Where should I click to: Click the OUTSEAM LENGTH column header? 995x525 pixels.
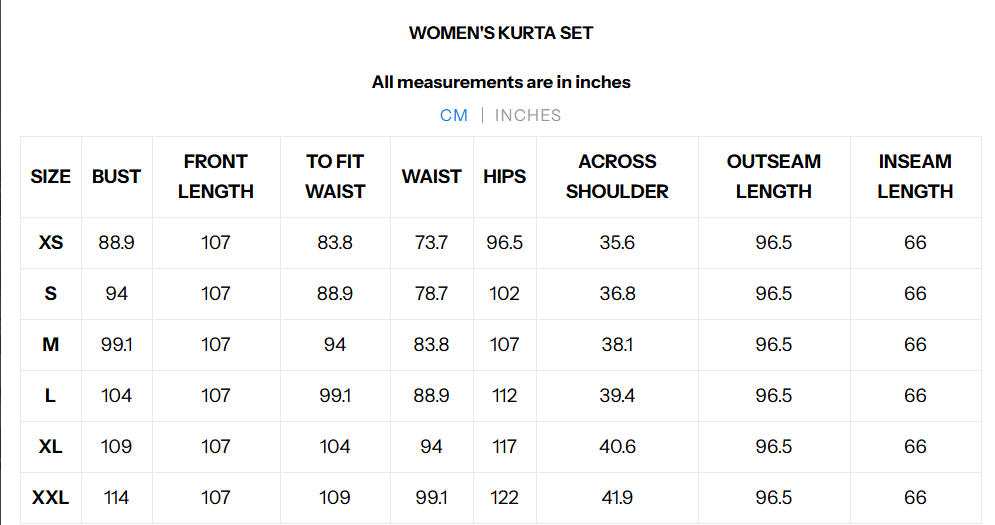tap(774, 176)
